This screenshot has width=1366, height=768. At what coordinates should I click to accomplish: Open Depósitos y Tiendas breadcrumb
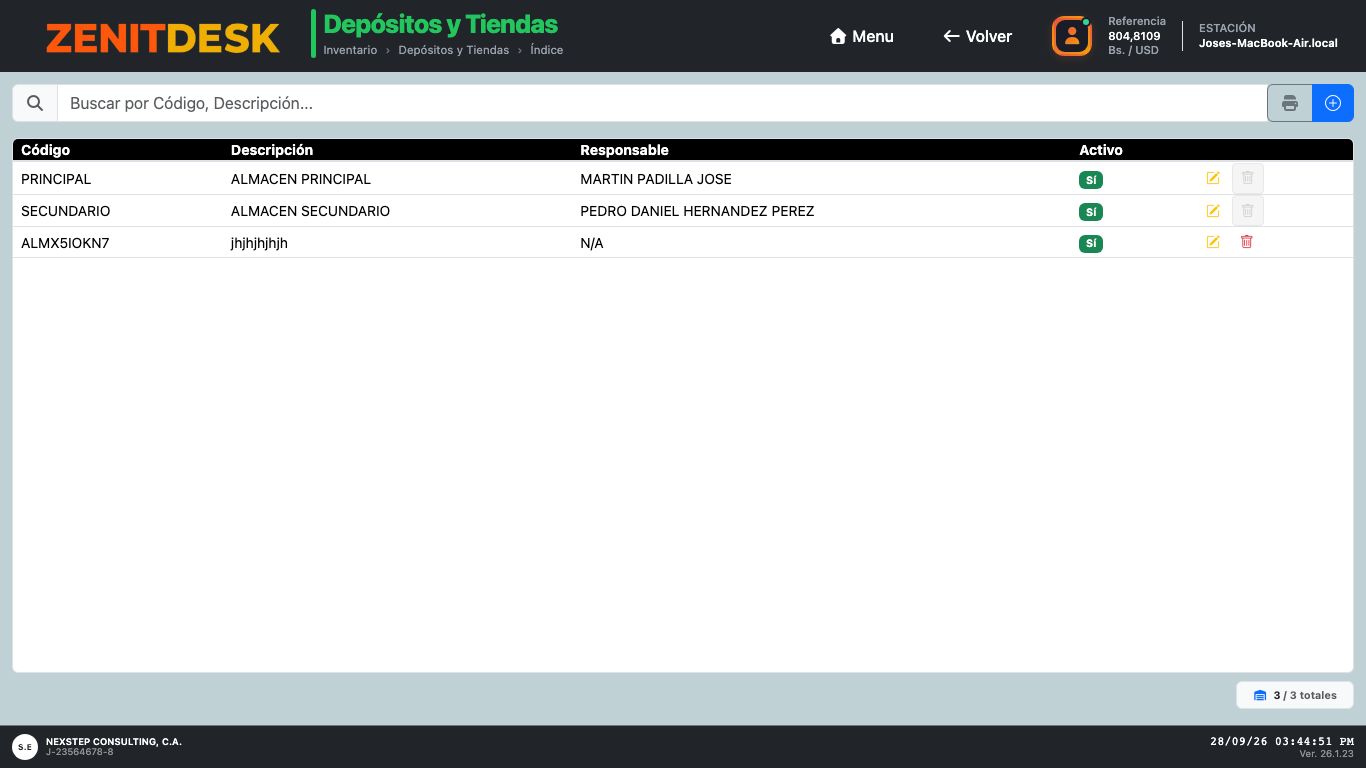(454, 50)
